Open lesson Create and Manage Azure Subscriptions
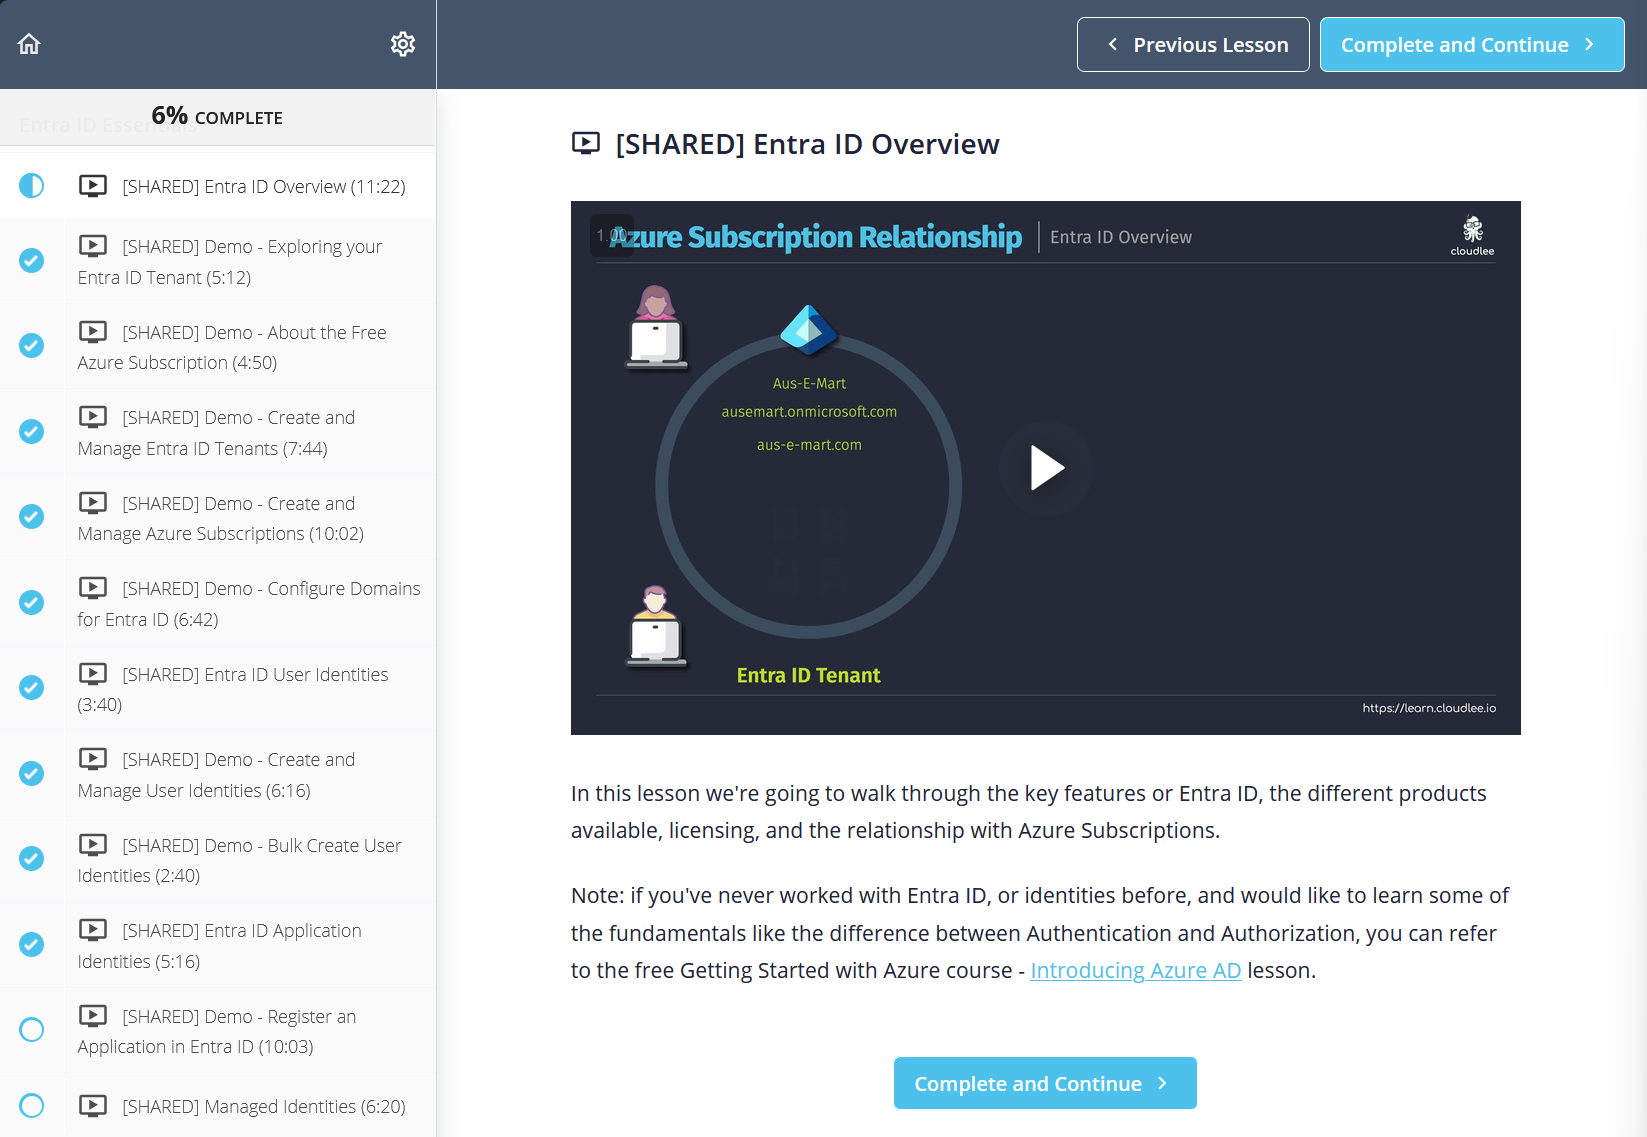1647x1137 pixels. pyautogui.click(x=218, y=518)
